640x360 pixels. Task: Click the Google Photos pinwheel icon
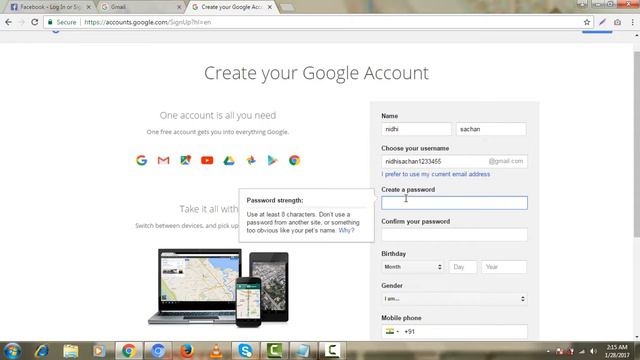251,160
